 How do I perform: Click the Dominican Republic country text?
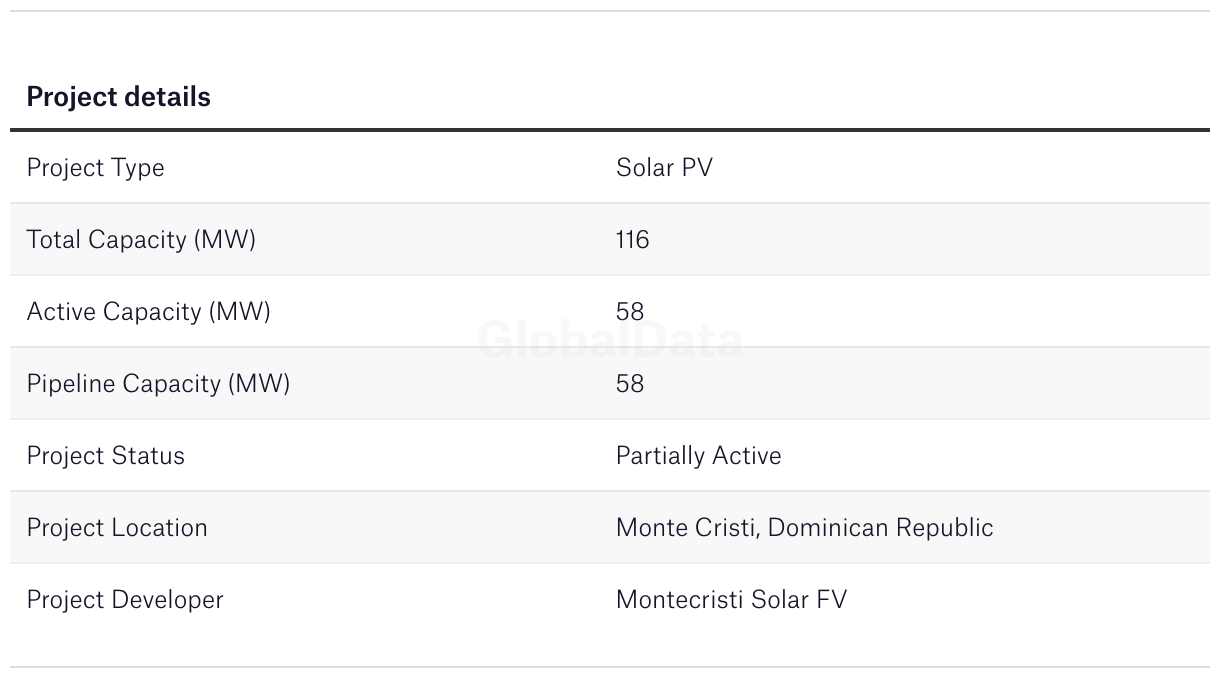click(880, 528)
